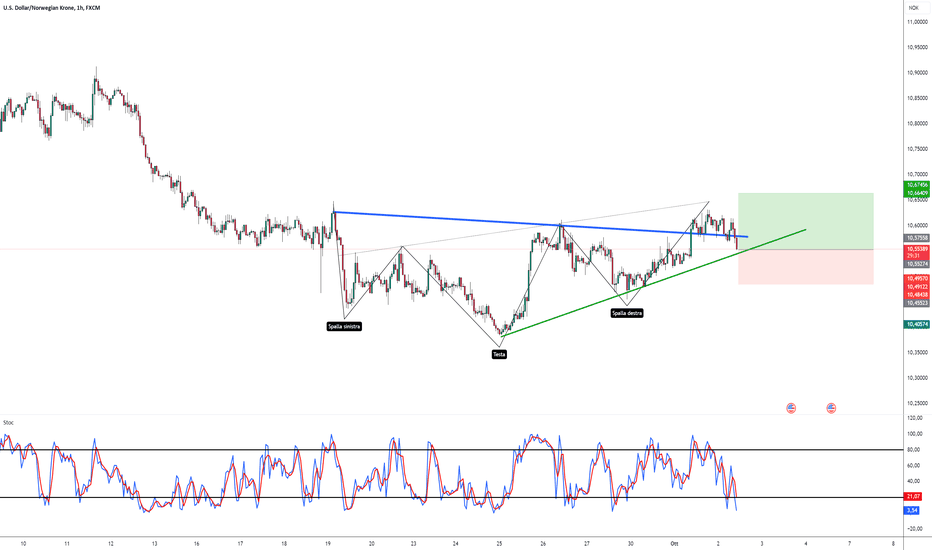Screen dimensions: 932x550
Task: Click date 19 on the time axis
Action: click(x=328, y=543)
